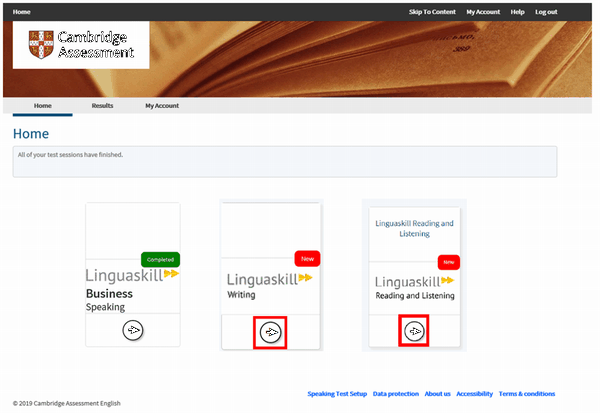600x413 pixels.
Task: Click Skip To Content link
Action: (x=432, y=12)
